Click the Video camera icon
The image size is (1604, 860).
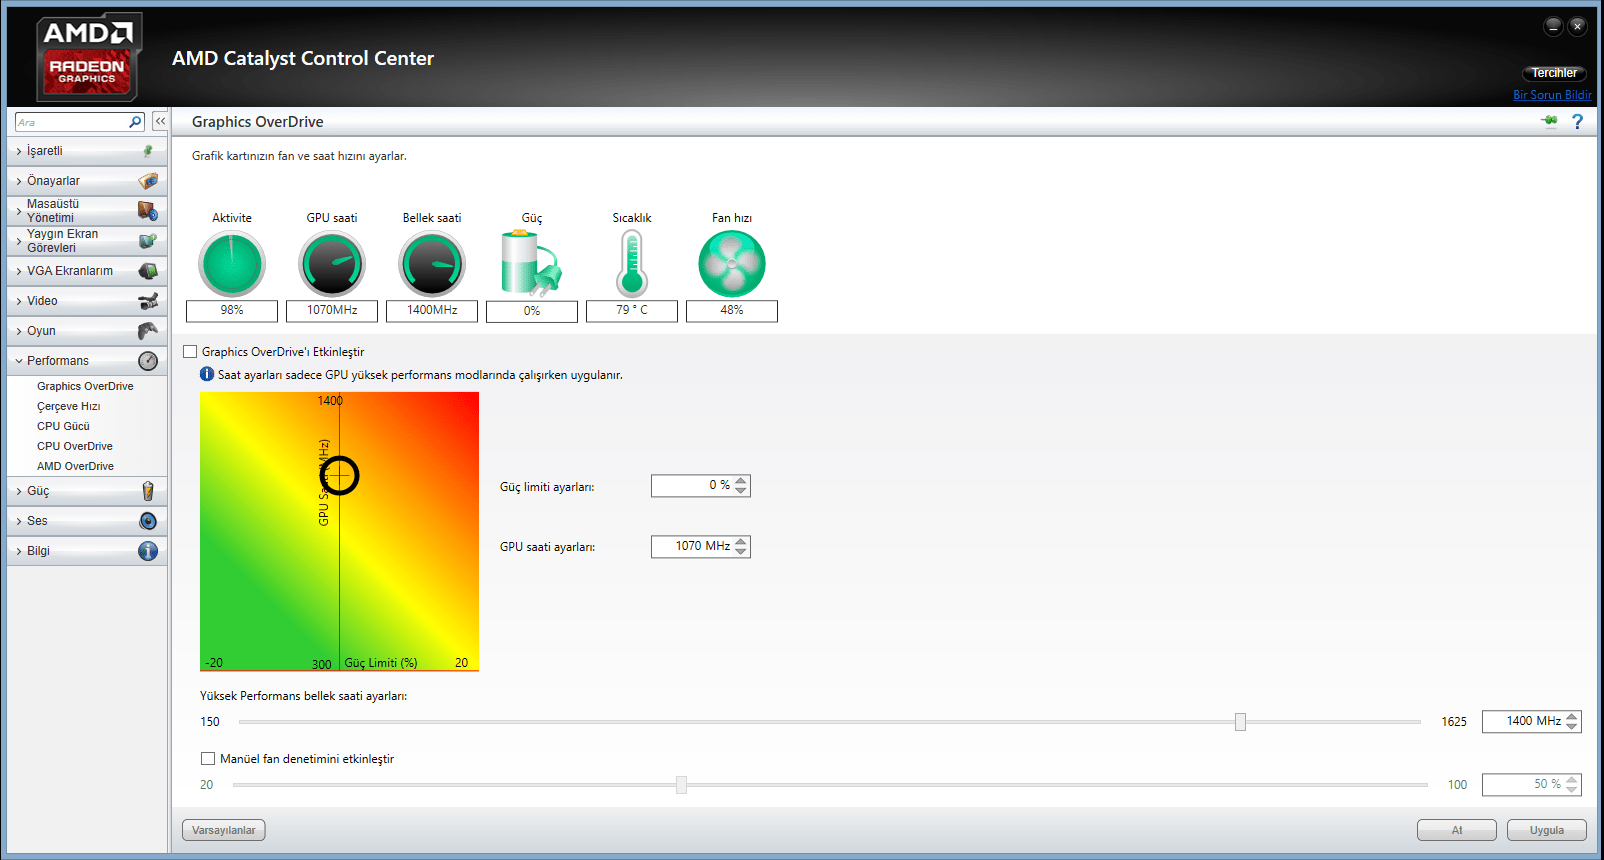click(148, 301)
